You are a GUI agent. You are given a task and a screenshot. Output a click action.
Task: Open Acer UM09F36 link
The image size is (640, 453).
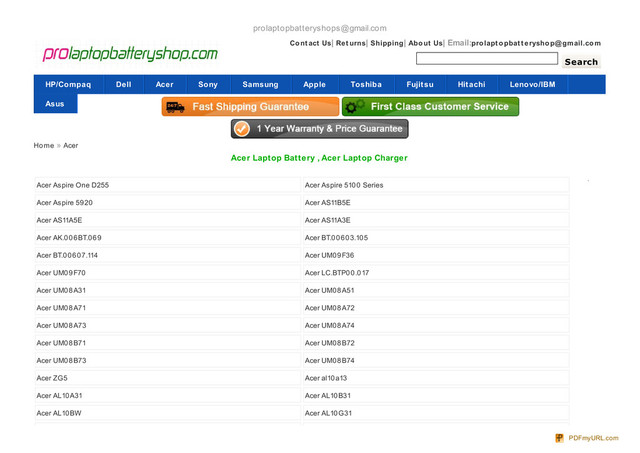(329, 255)
